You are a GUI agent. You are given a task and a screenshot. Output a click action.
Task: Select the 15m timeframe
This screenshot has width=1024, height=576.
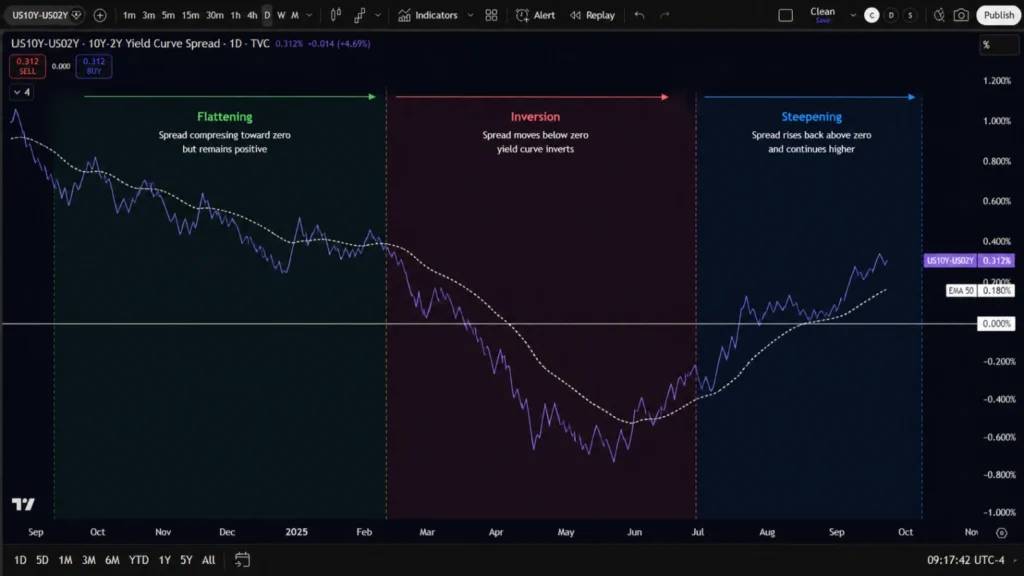point(191,15)
